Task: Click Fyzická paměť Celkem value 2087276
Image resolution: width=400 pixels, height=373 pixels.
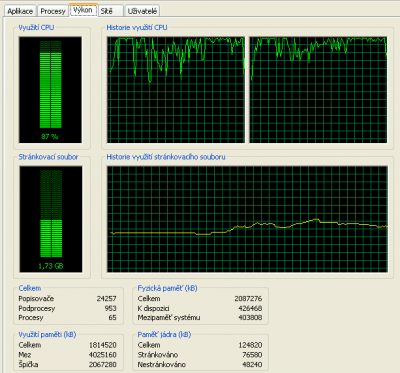Action: [248, 298]
